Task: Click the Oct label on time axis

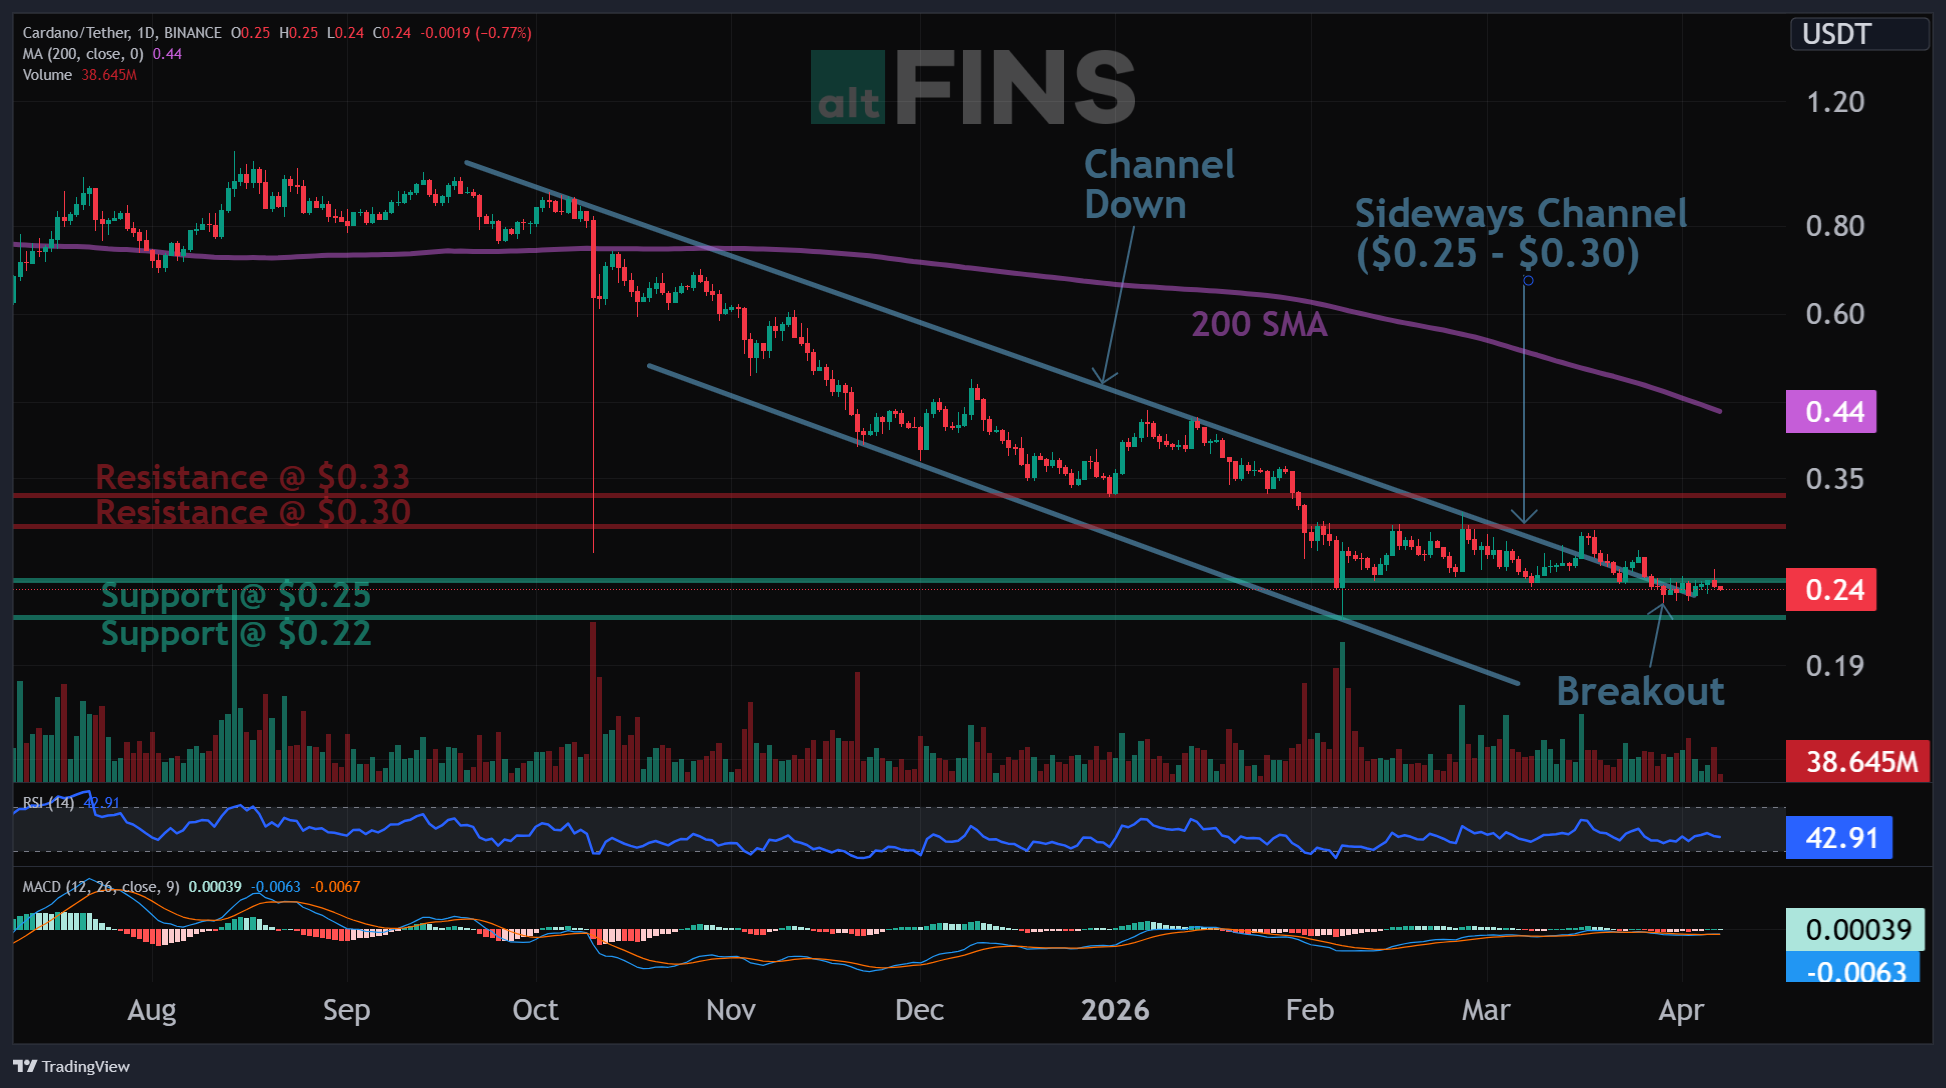Action: pyautogui.click(x=535, y=1010)
